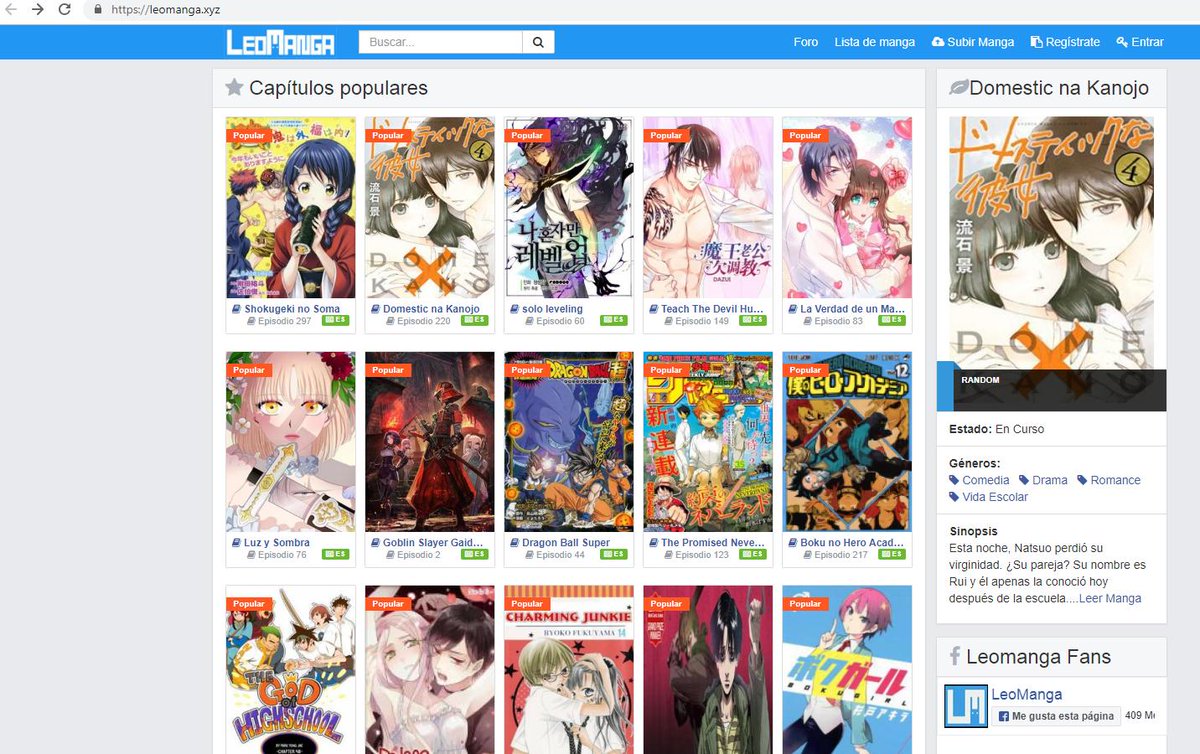
Task: Open the Charming Junkie cover
Action: point(569,669)
